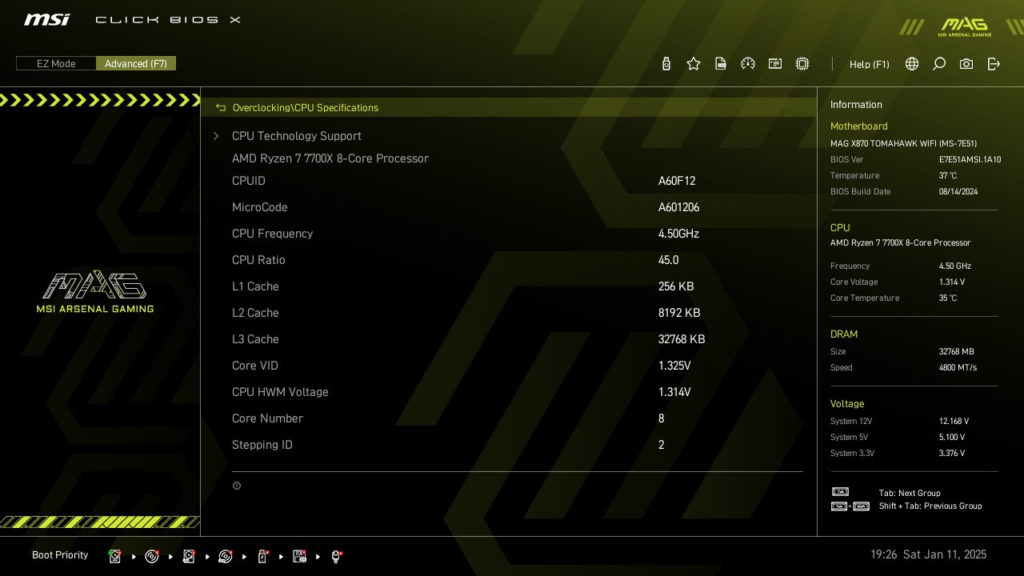Select Advanced (F7) mode tab
The image size is (1024, 576).
click(x=136, y=63)
